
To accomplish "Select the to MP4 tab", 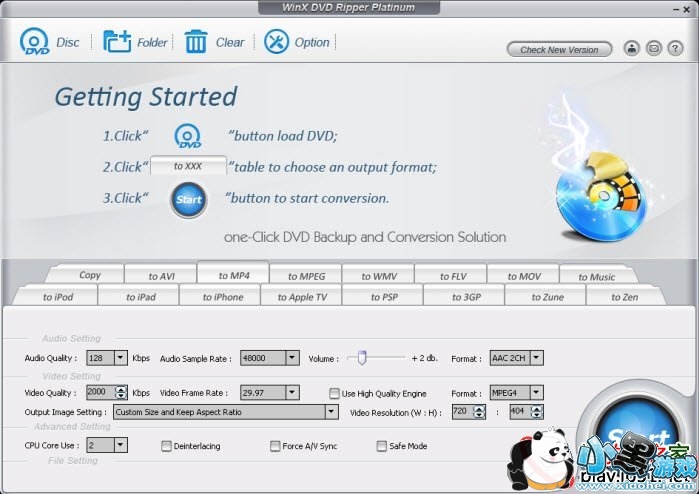I will tap(234, 275).
